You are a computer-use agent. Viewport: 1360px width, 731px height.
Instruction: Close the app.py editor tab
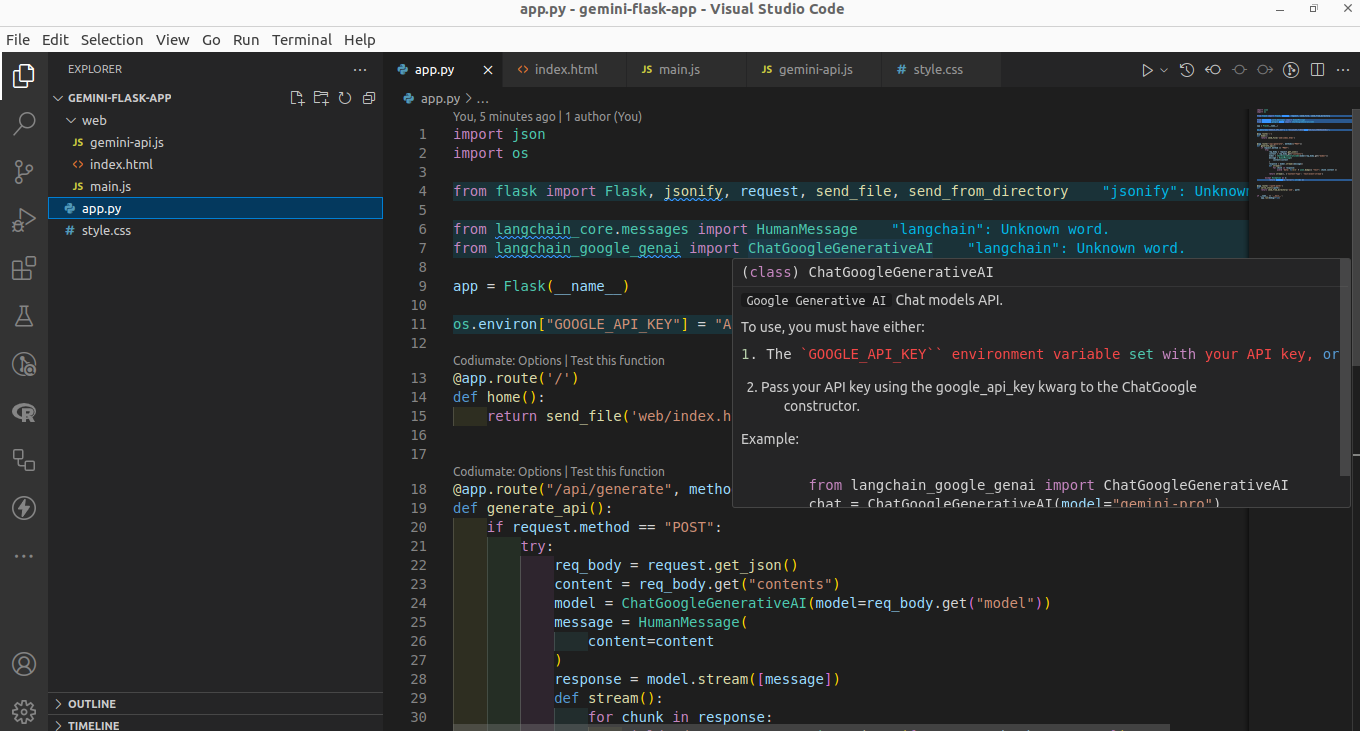488,70
